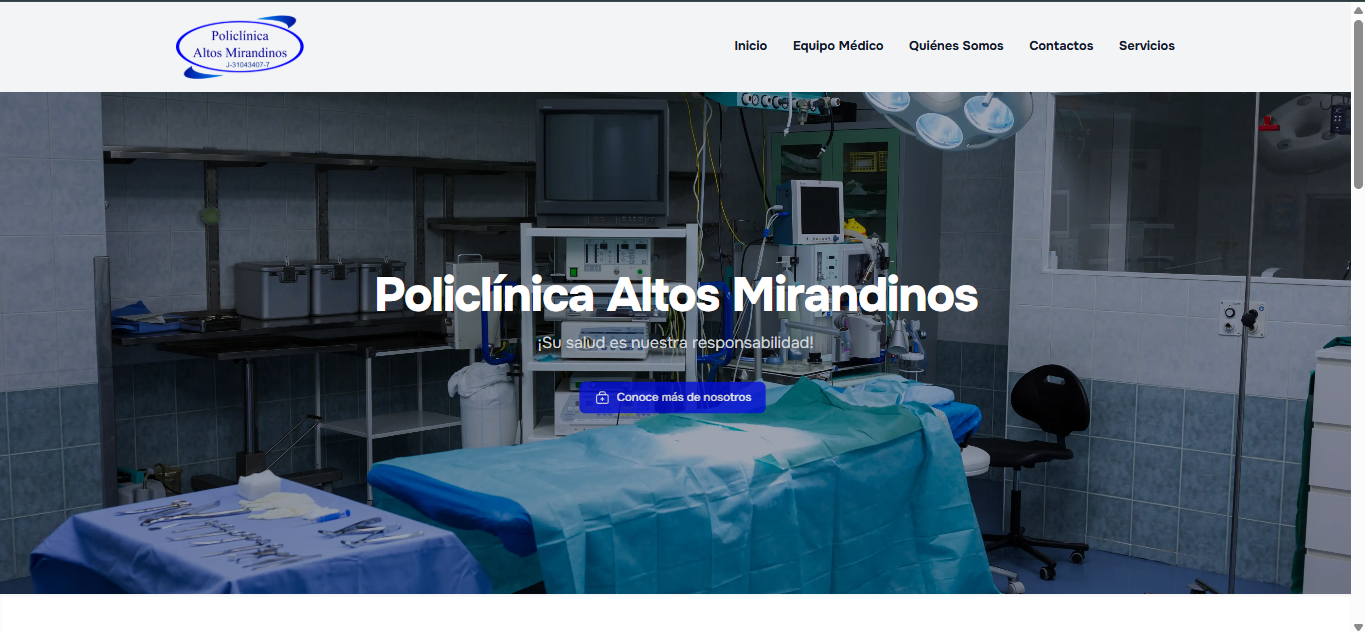Image resolution: width=1365 pixels, height=632 pixels.
Task: Click the medical kit icon in the button
Action: pyautogui.click(x=602, y=397)
